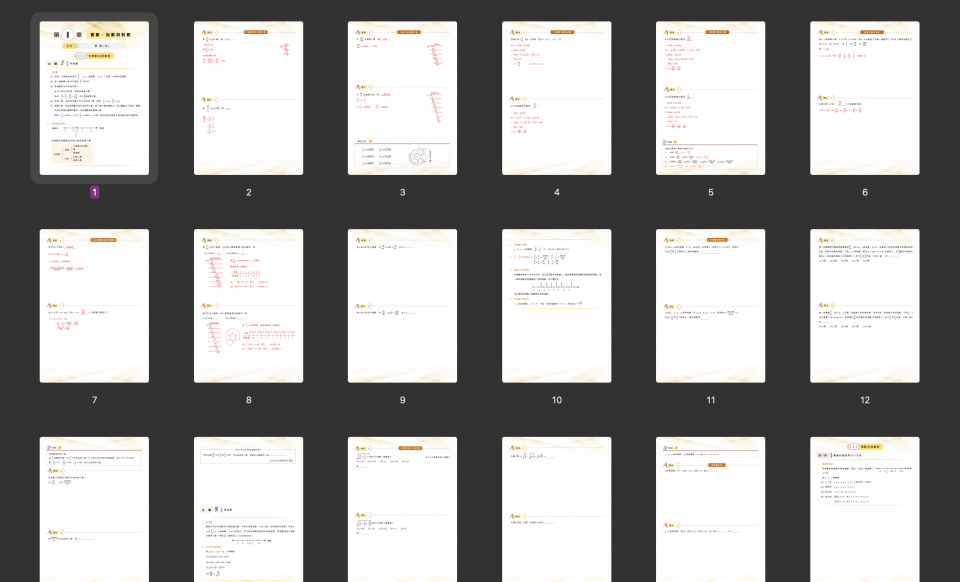Screen dimensions: 960x582
Task: Select the page 6 thumbnail
Action: pyautogui.click(x=864, y=98)
